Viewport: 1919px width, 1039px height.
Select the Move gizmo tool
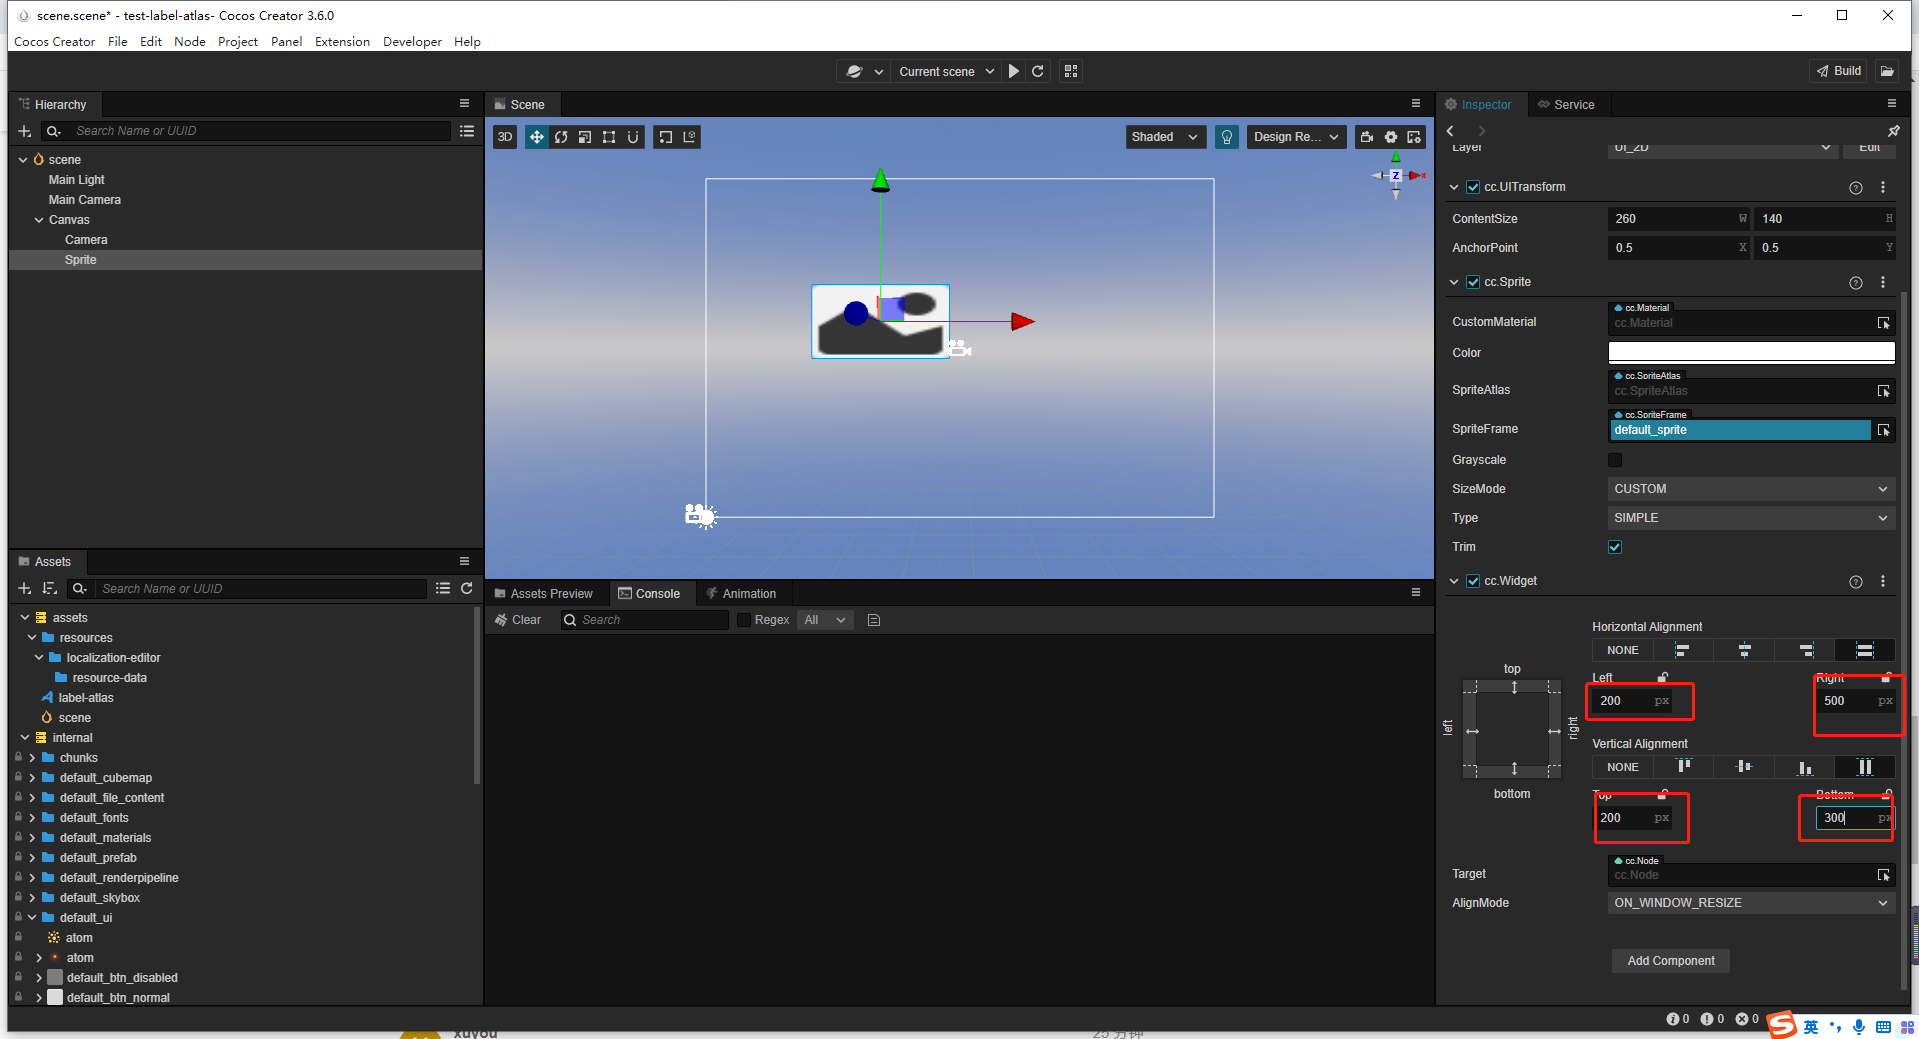537,137
